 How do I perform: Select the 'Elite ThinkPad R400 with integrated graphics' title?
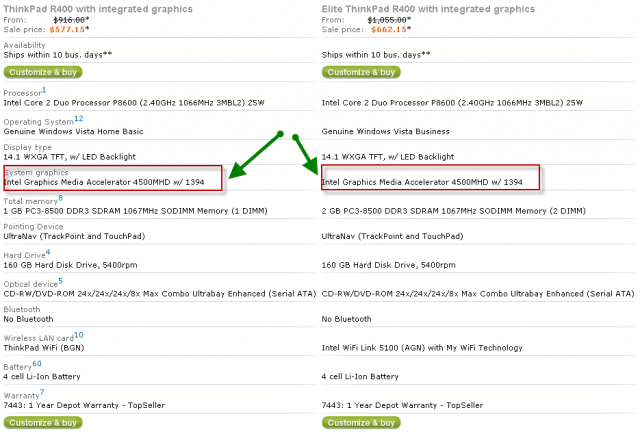[428, 9]
